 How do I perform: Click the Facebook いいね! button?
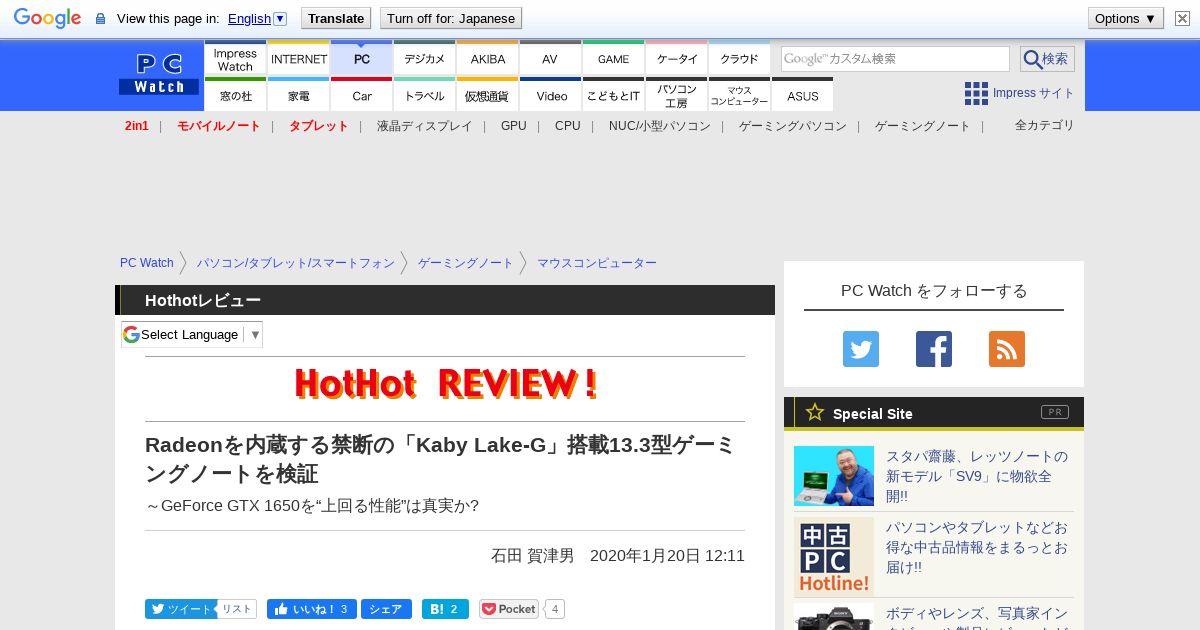pos(311,609)
